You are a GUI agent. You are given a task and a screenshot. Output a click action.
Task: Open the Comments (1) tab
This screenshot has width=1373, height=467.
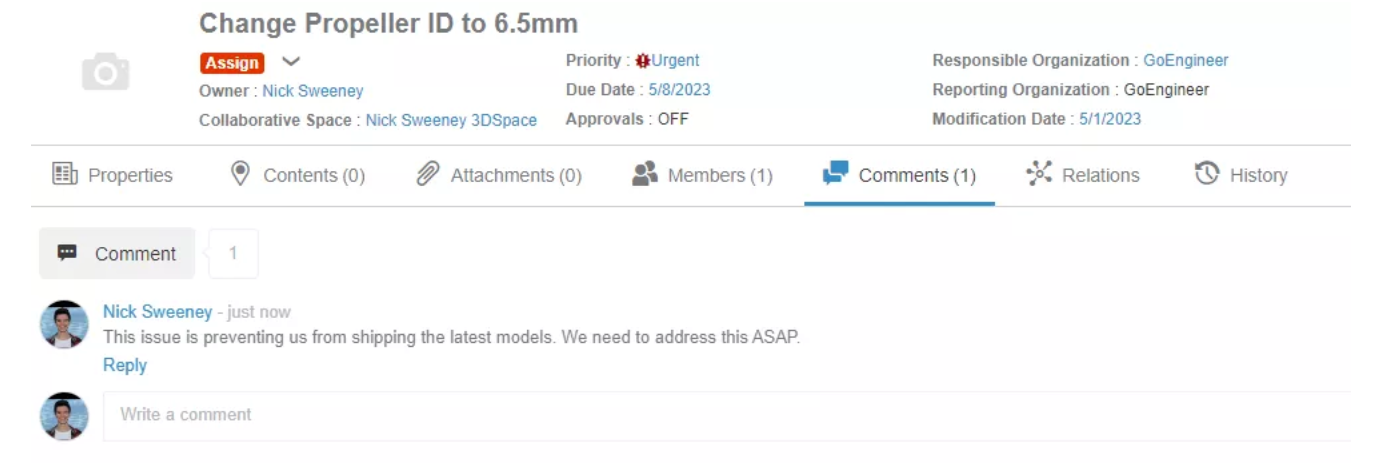(x=899, y=175)
